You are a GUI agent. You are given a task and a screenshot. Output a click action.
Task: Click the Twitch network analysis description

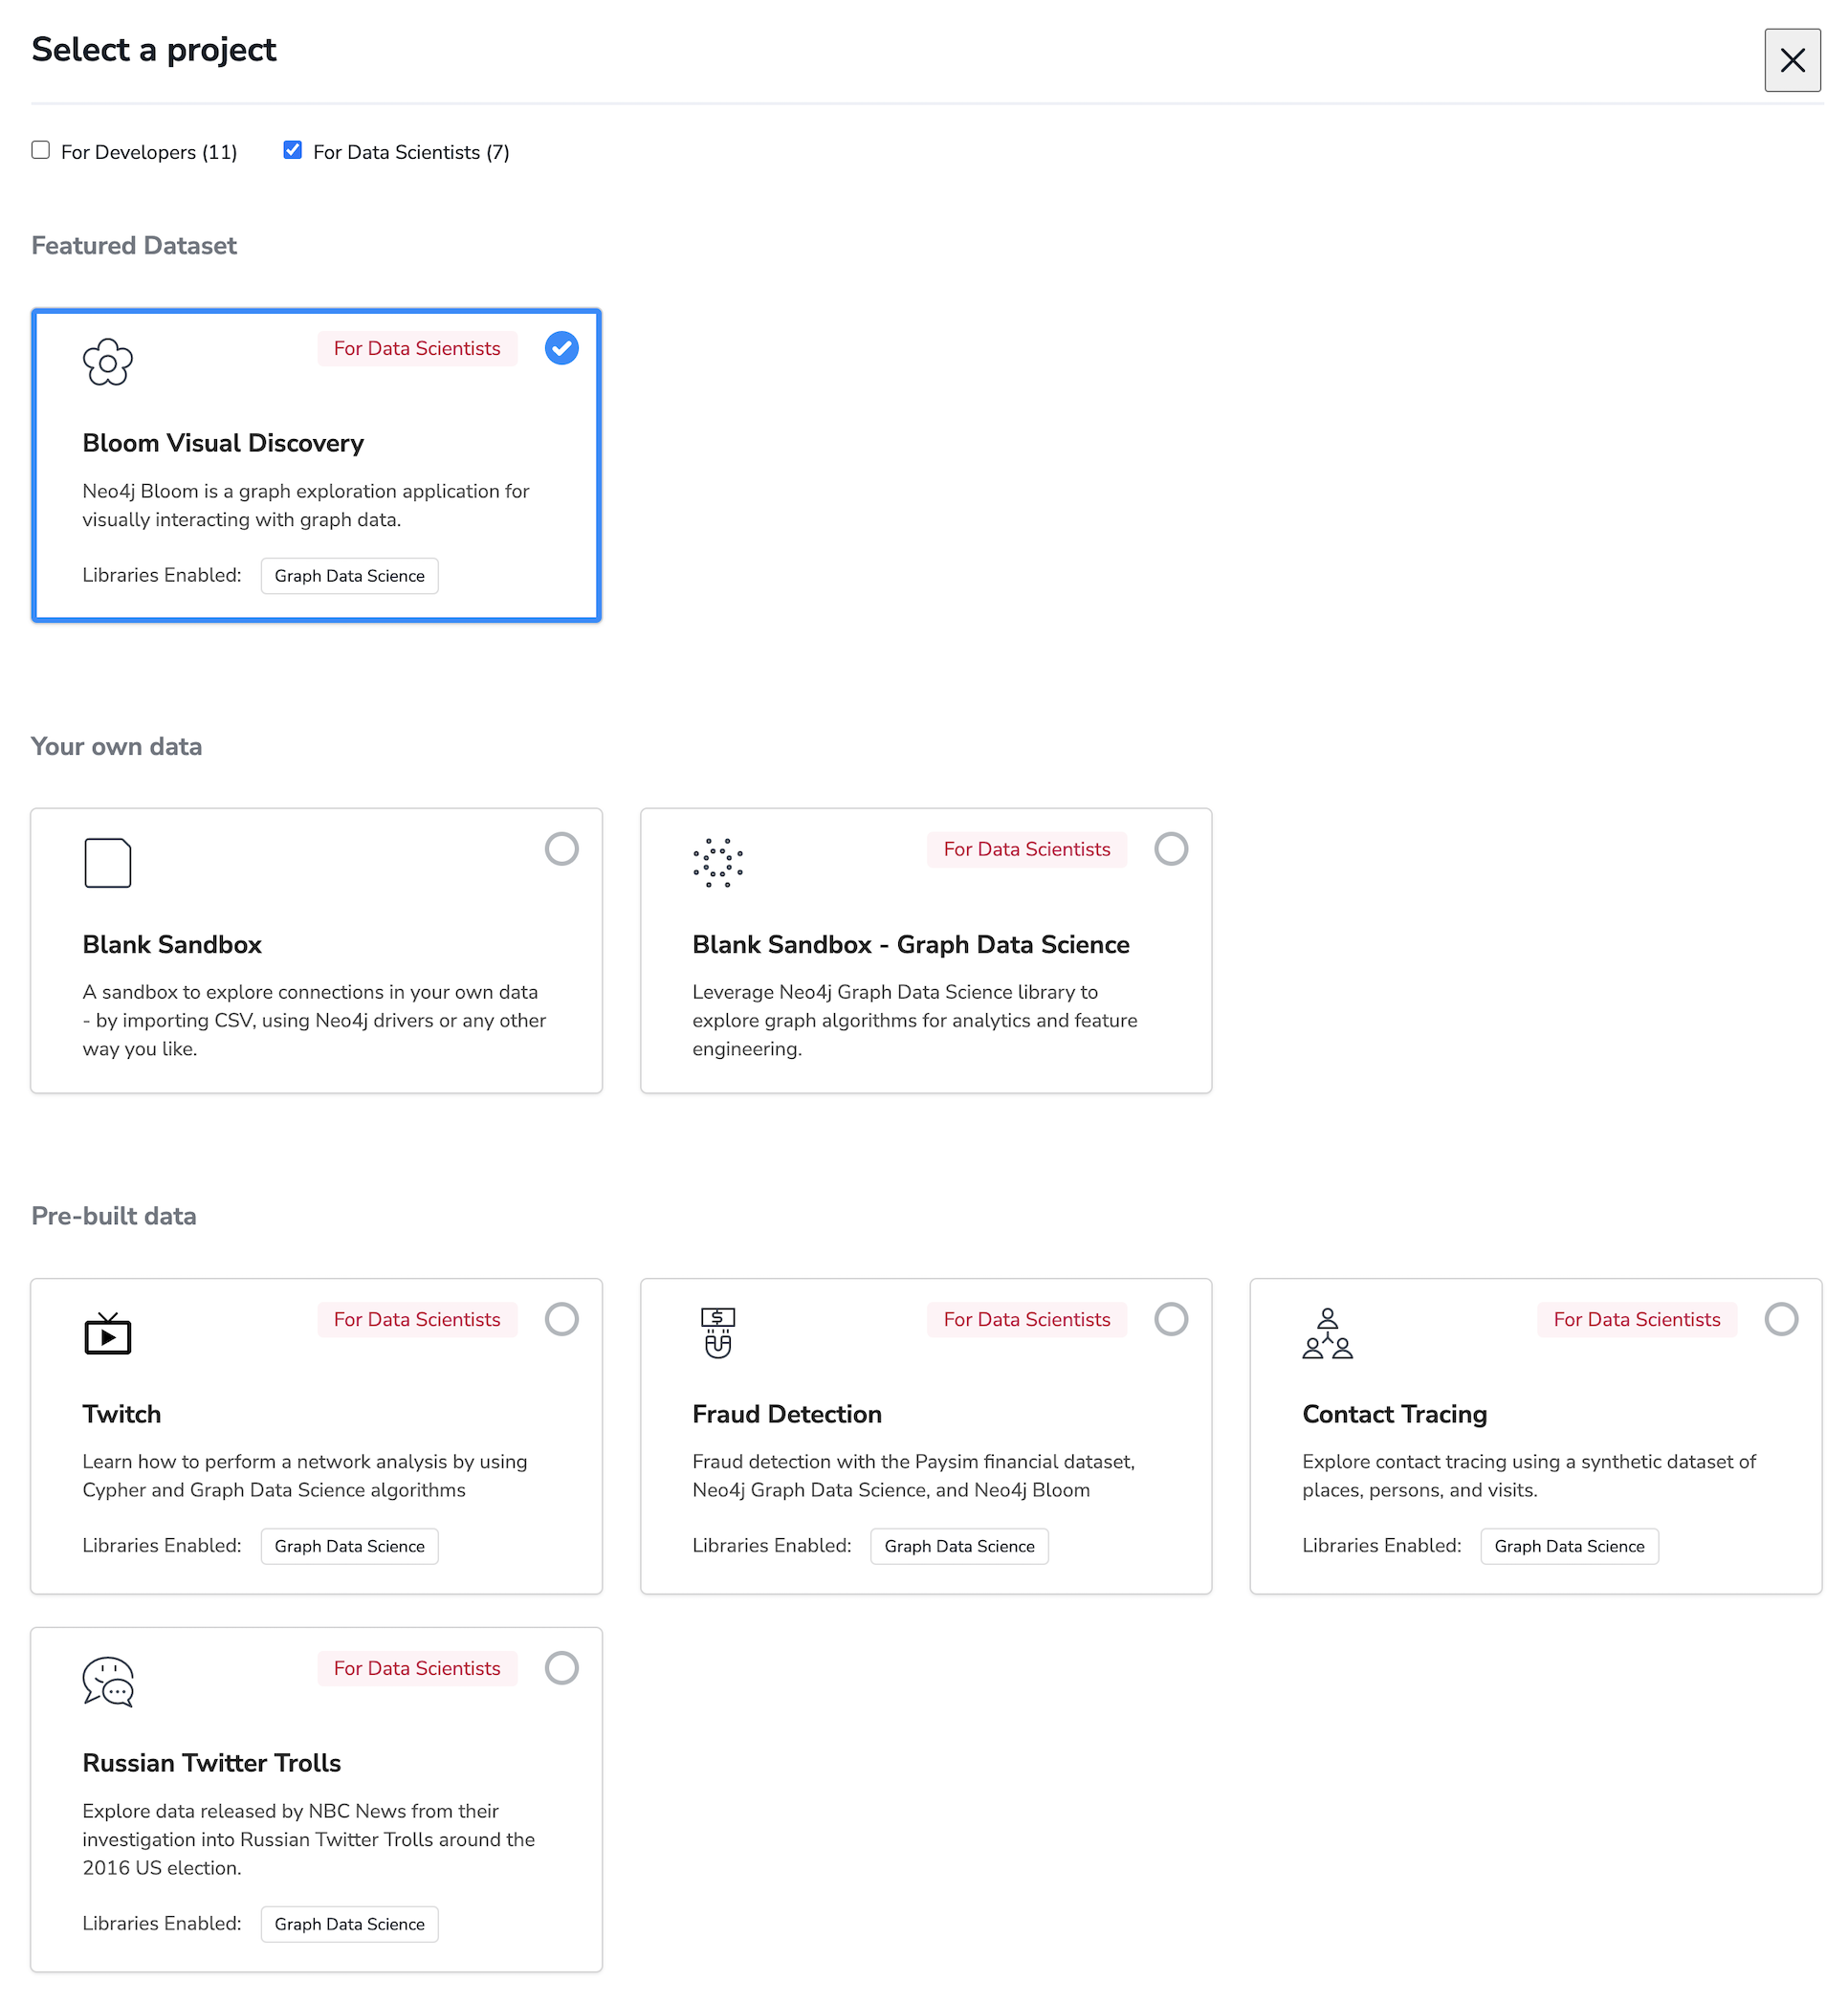coord(305,1476)
